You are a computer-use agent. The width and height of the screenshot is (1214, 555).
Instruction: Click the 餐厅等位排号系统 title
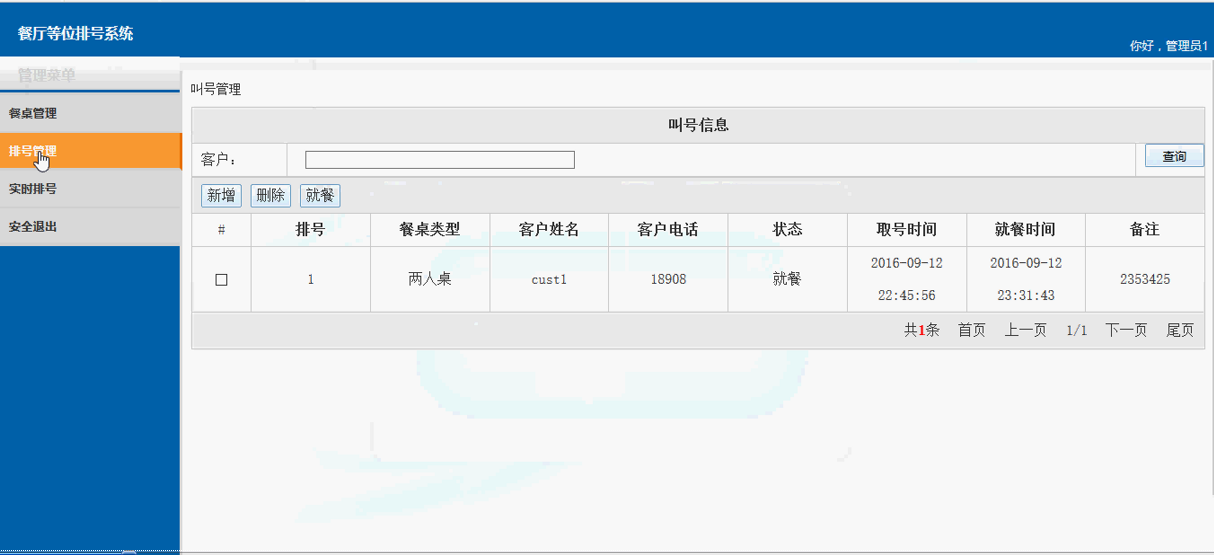pos(75,33)
